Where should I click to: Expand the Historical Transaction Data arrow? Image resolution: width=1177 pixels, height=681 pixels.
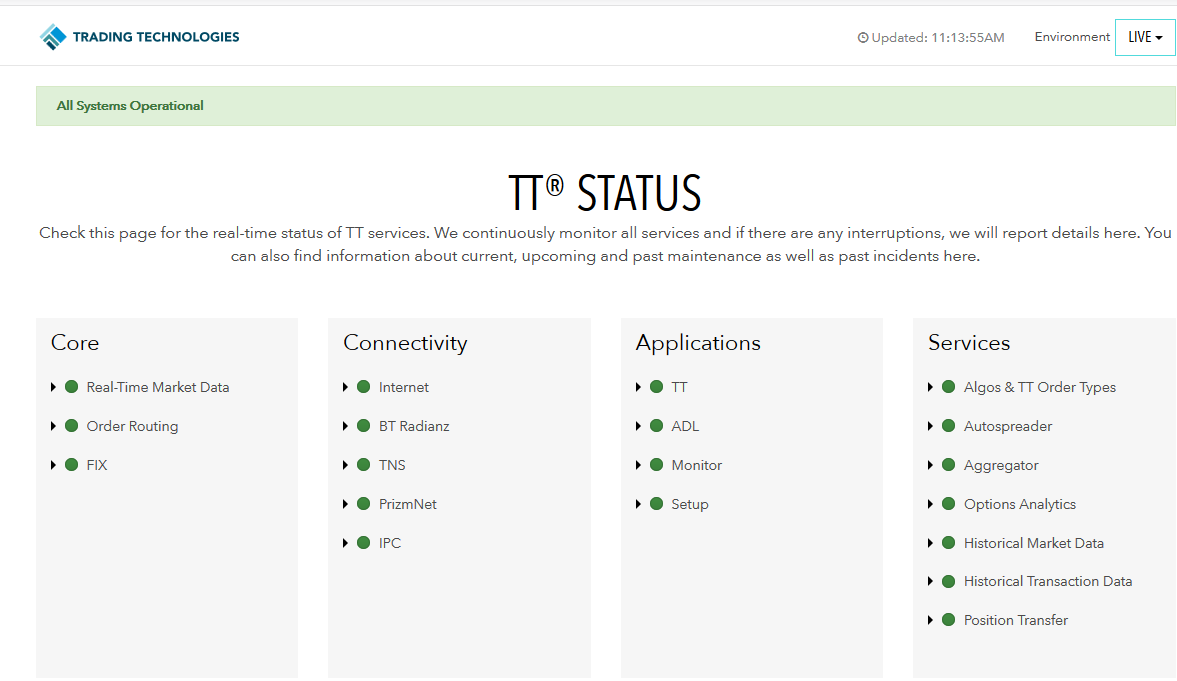coord(930,582)
